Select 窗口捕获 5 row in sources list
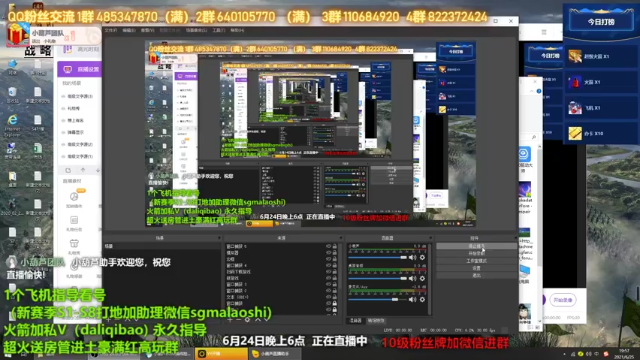The height and width of the screenshot is (360, 640). pyautogui.click(x=282, y=247)
